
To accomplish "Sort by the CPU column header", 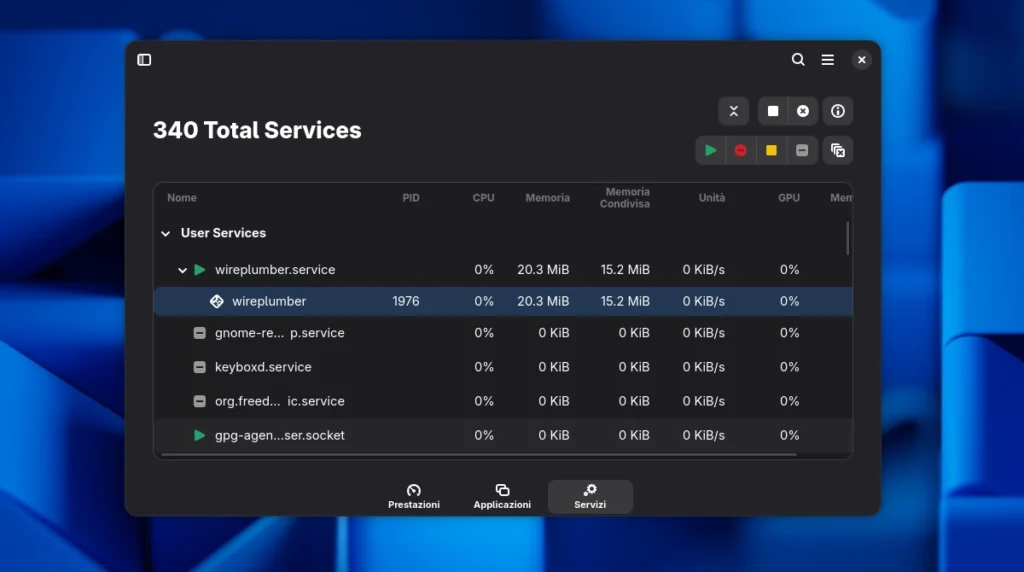I will [x=483, y=198].
